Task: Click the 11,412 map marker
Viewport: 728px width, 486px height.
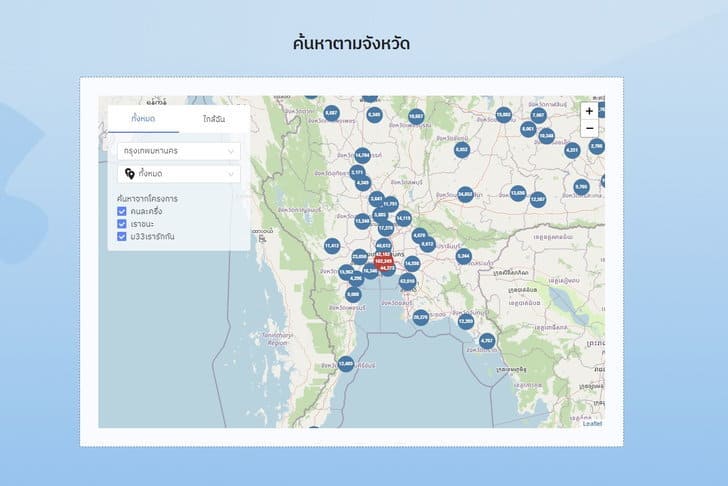Action: 332,246
